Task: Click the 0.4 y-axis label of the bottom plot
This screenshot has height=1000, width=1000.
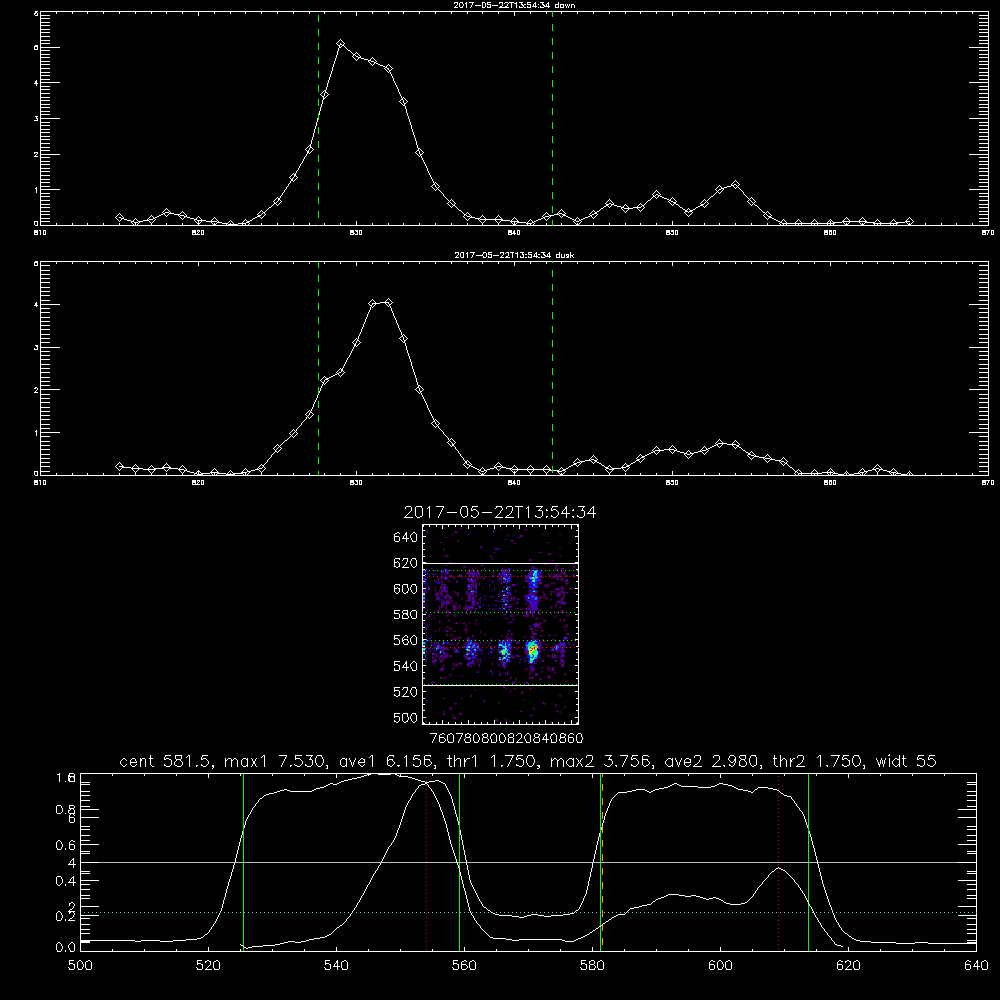Action: (66, 881)
